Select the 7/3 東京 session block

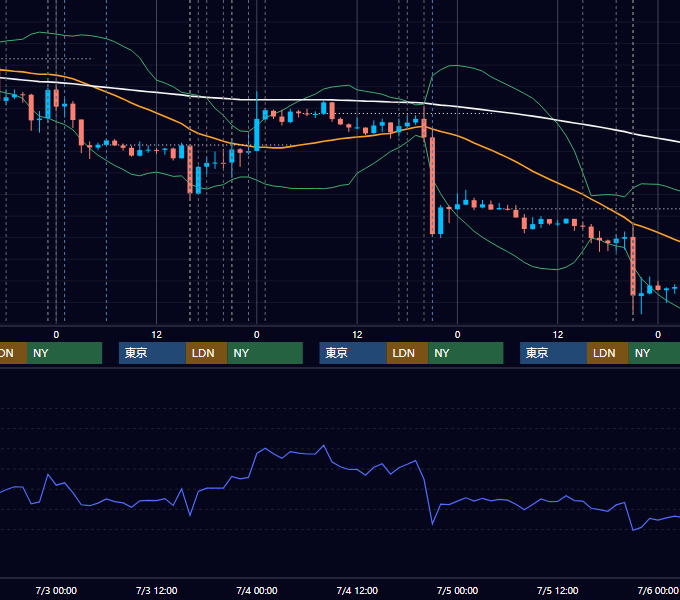tap(152, 353)
